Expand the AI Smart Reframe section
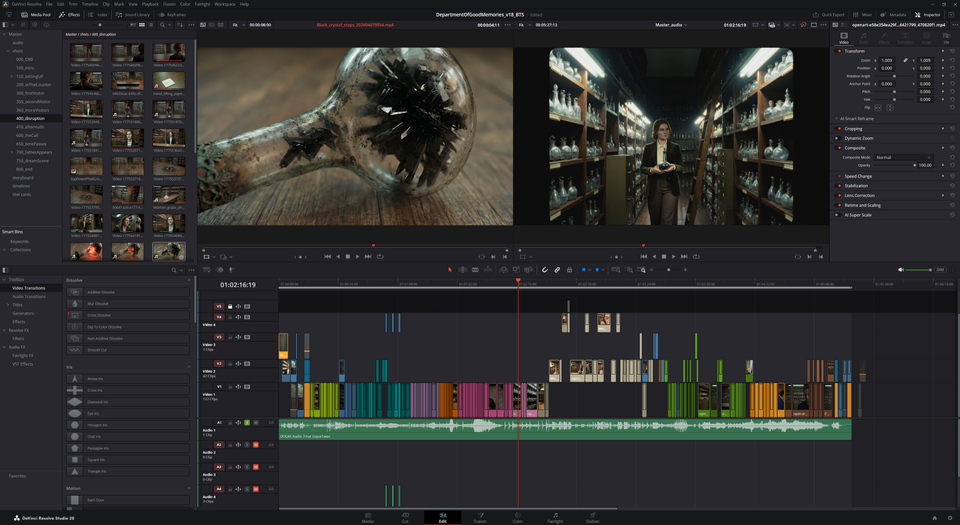960x525 pixels. (836, 119)
